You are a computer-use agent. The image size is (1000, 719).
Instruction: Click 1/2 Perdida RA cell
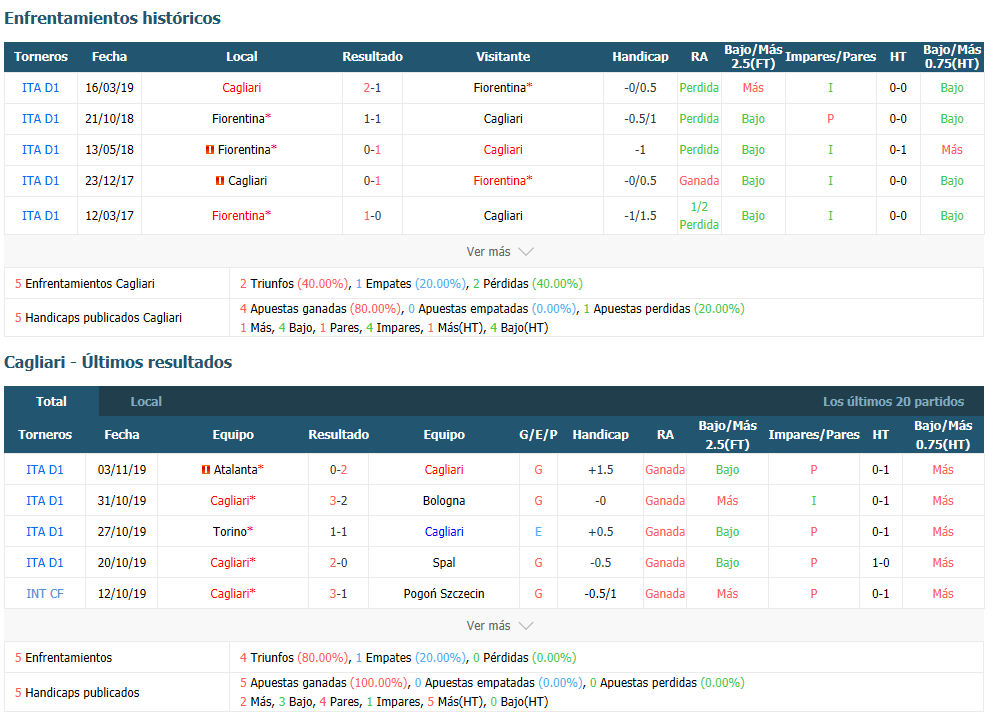pyautogui.click(x=699, y=216)
